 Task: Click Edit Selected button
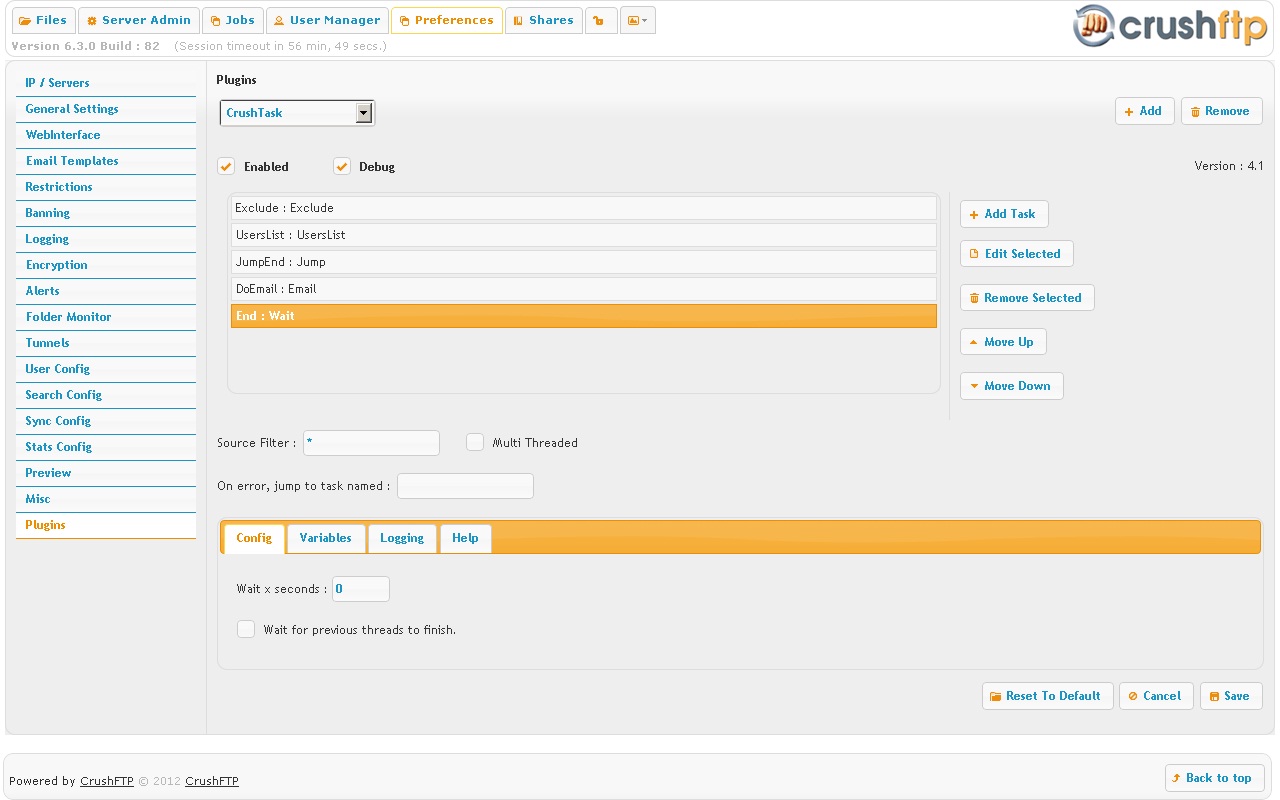tap(1016, 254)
